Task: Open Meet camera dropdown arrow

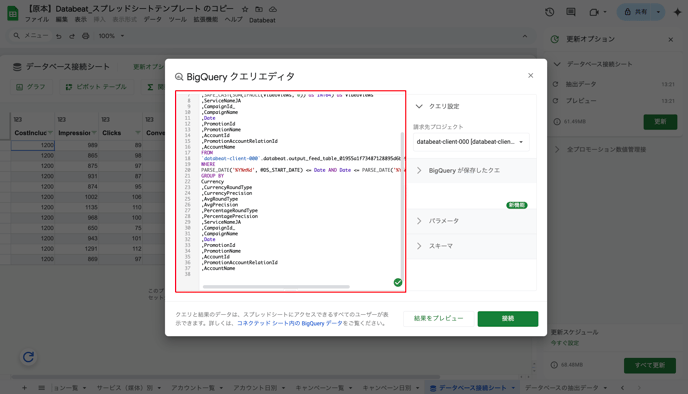Action: 605,12
